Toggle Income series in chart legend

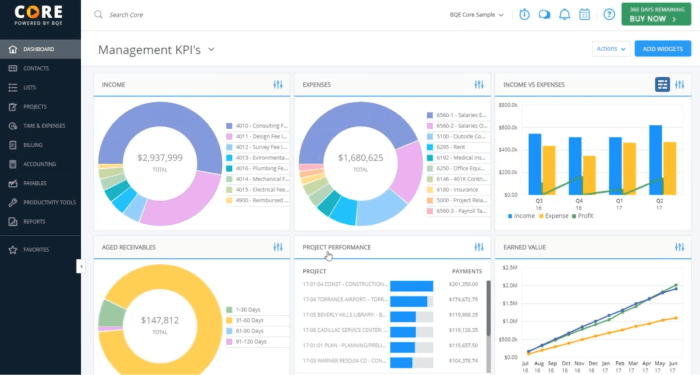click(521, 216)
